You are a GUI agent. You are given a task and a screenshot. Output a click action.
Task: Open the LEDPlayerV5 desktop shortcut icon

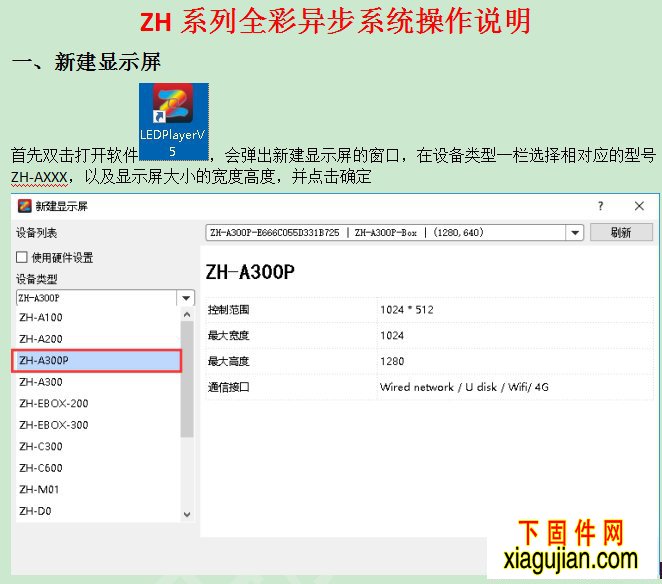174,122
